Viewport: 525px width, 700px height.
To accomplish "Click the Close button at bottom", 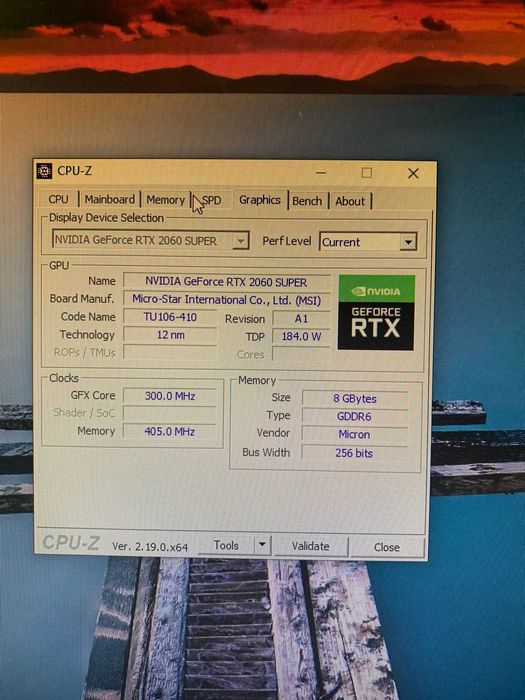I will 387,547.
